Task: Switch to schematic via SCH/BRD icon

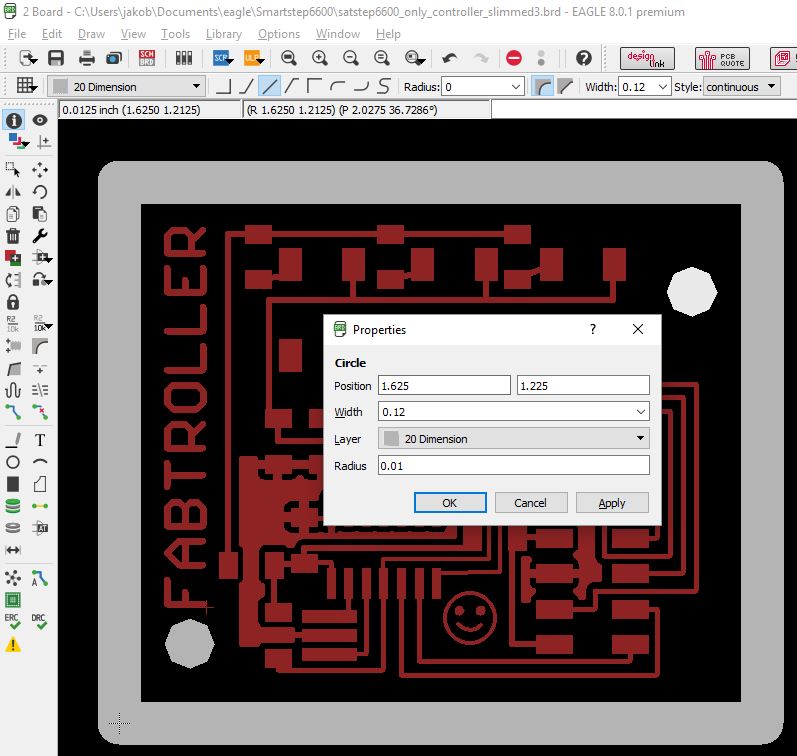Action: tap(146, 58)
